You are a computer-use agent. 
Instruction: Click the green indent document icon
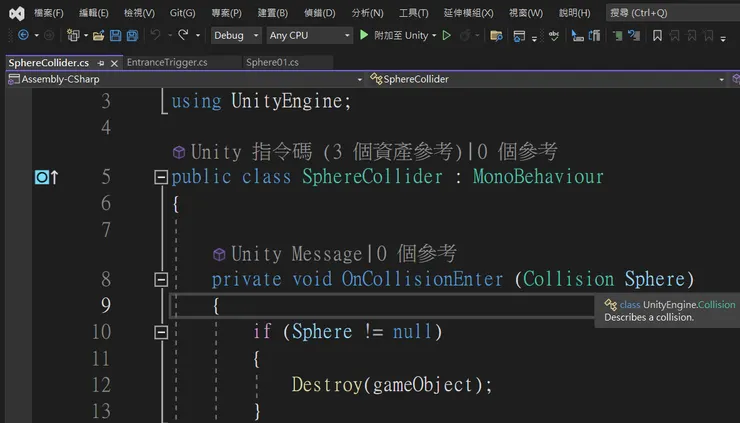coord(617,35)
